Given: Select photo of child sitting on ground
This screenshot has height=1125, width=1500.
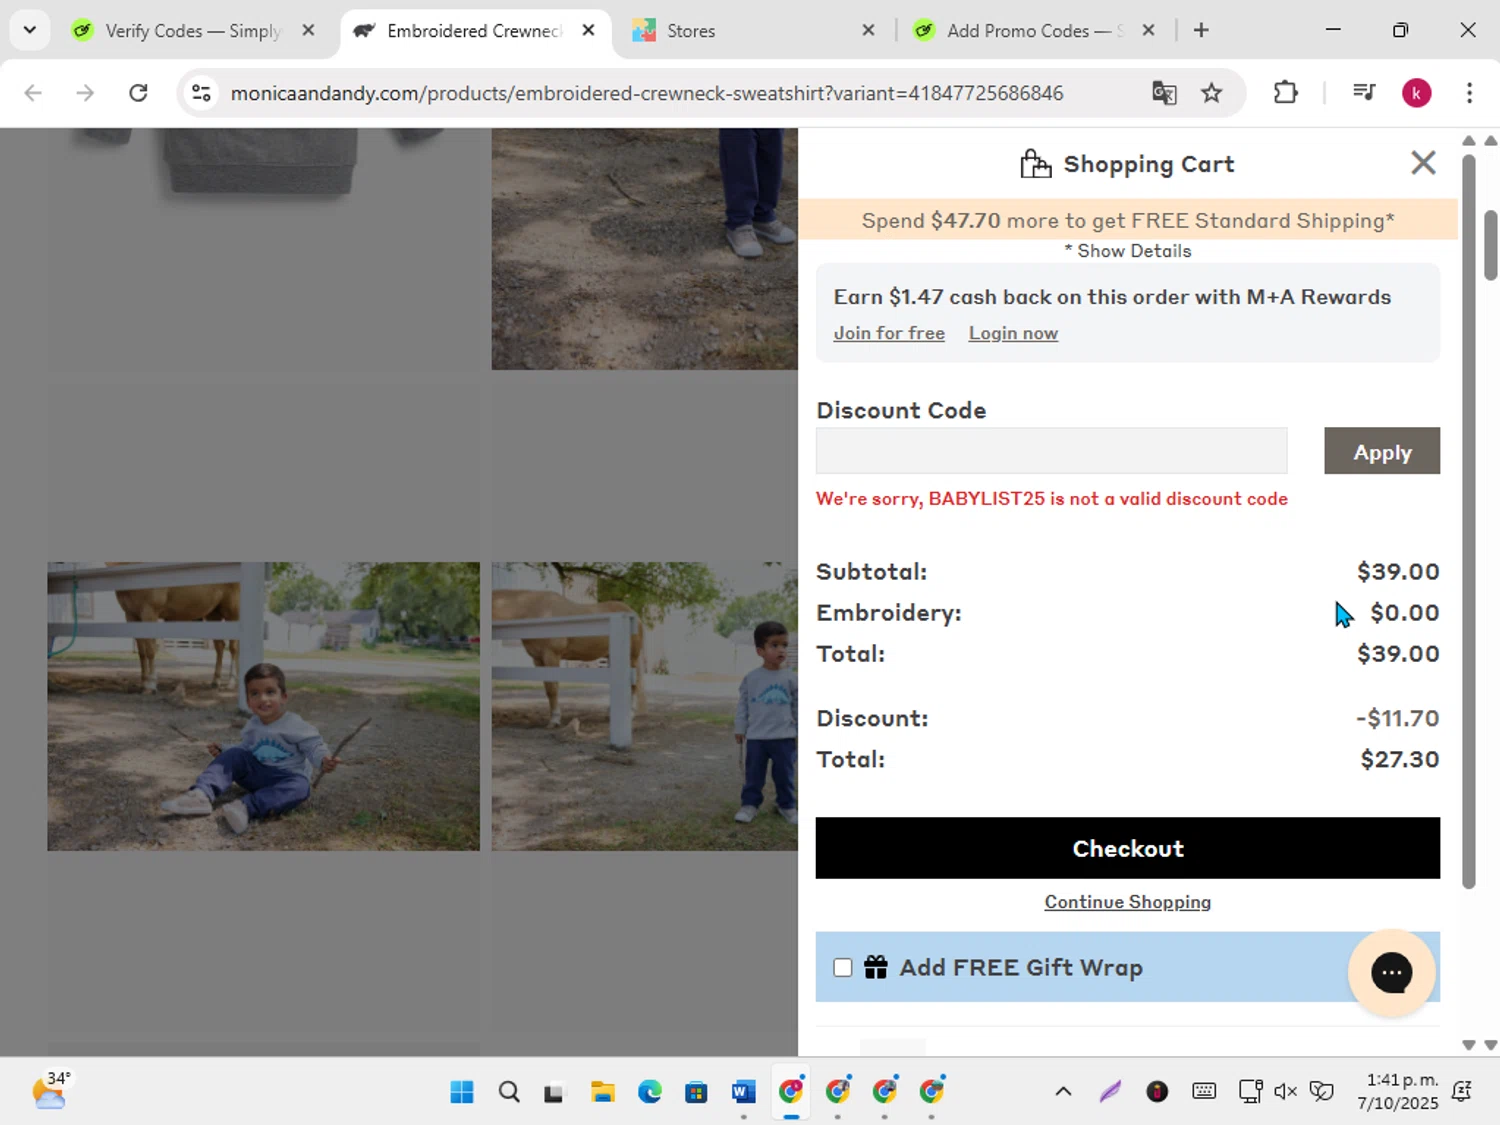Looking at the screenshot, I should [x=263, y=706].
